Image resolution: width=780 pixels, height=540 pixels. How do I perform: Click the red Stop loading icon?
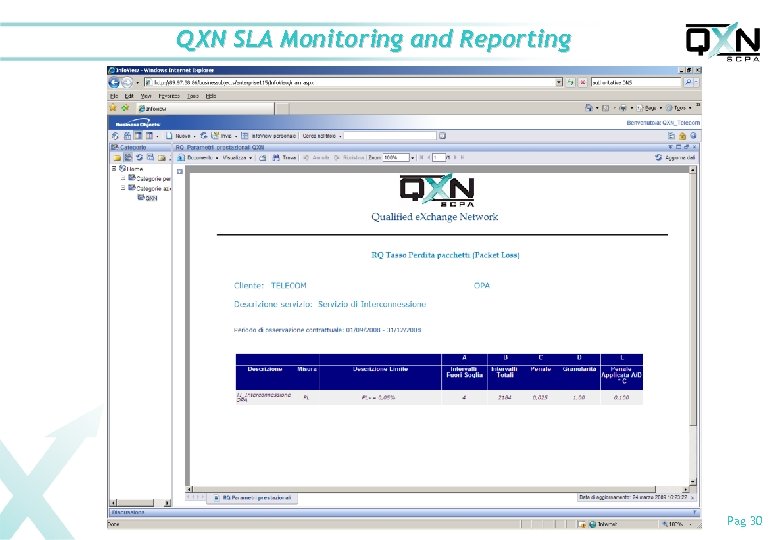point(582,82)
